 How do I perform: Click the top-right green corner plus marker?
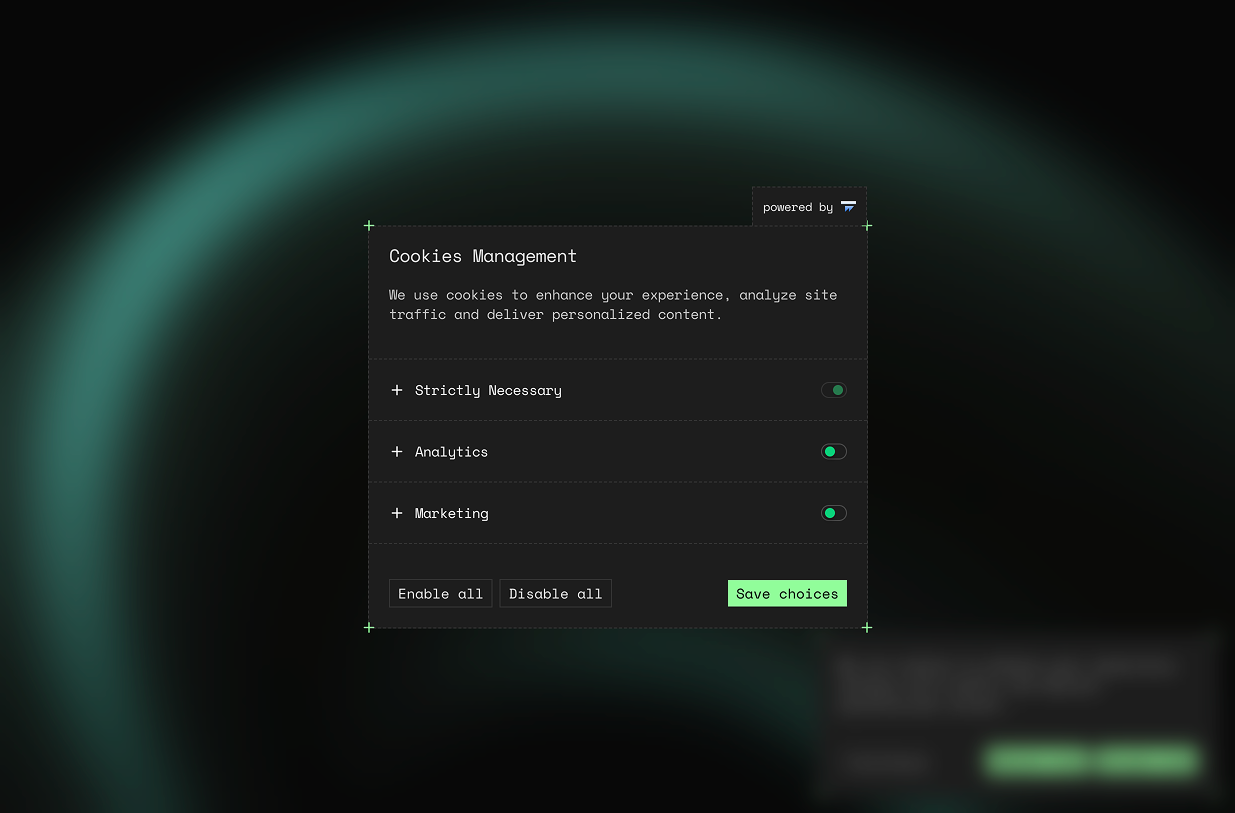[x=867, y=226]
